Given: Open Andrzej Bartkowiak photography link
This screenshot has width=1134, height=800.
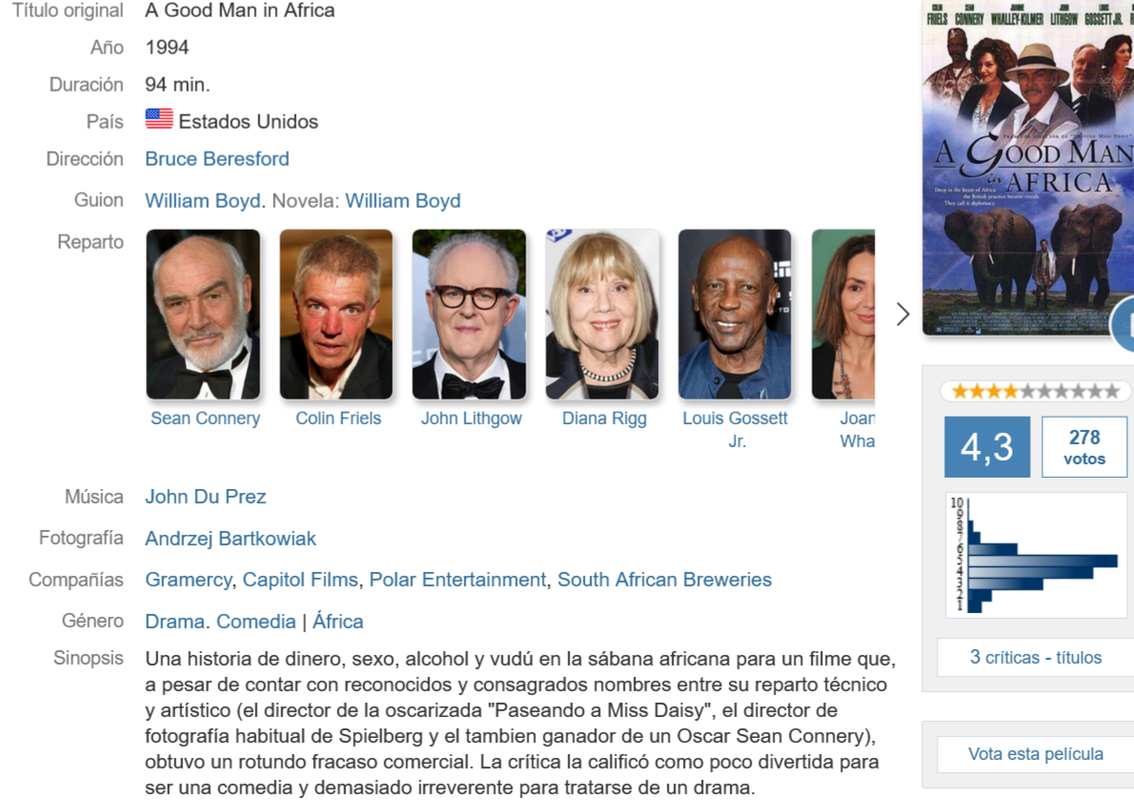Looking at the screenshot, I should tap(231, 539).
